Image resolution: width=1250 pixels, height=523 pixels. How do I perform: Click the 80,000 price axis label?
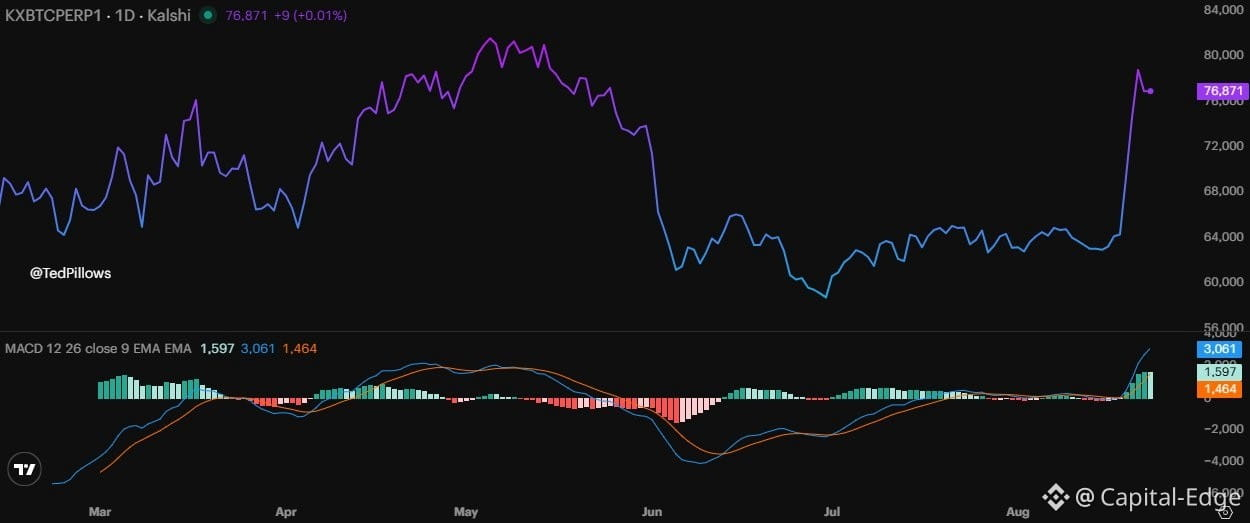point(1223,55)
